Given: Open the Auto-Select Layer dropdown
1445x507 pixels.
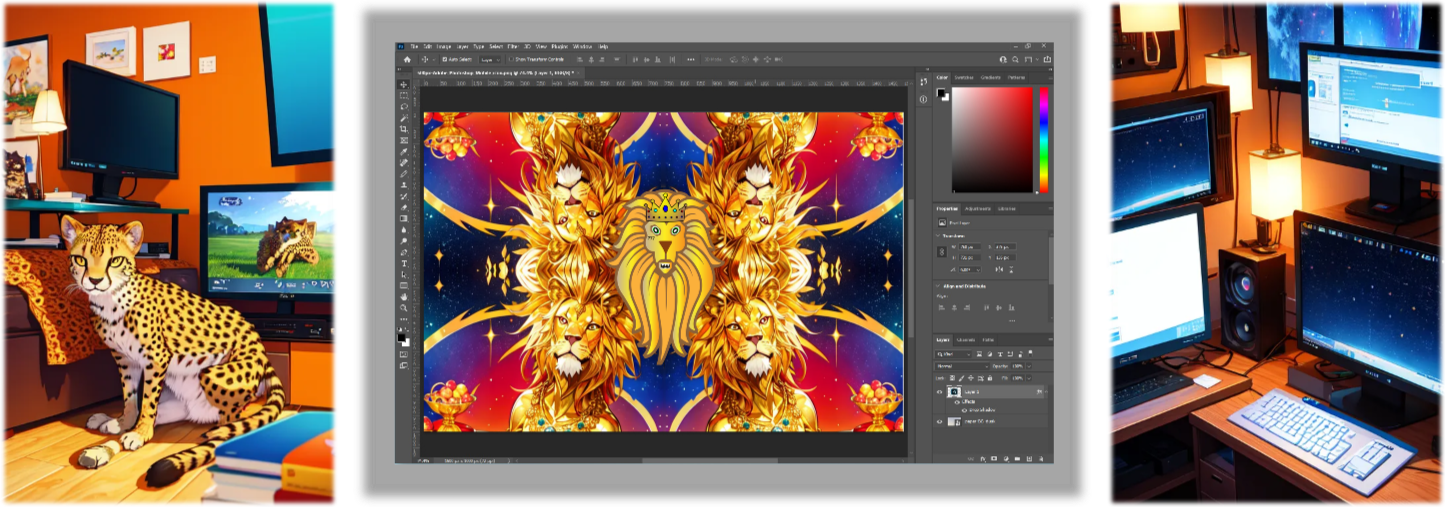Looking at the screenshot, I should [x=492, y=60].
